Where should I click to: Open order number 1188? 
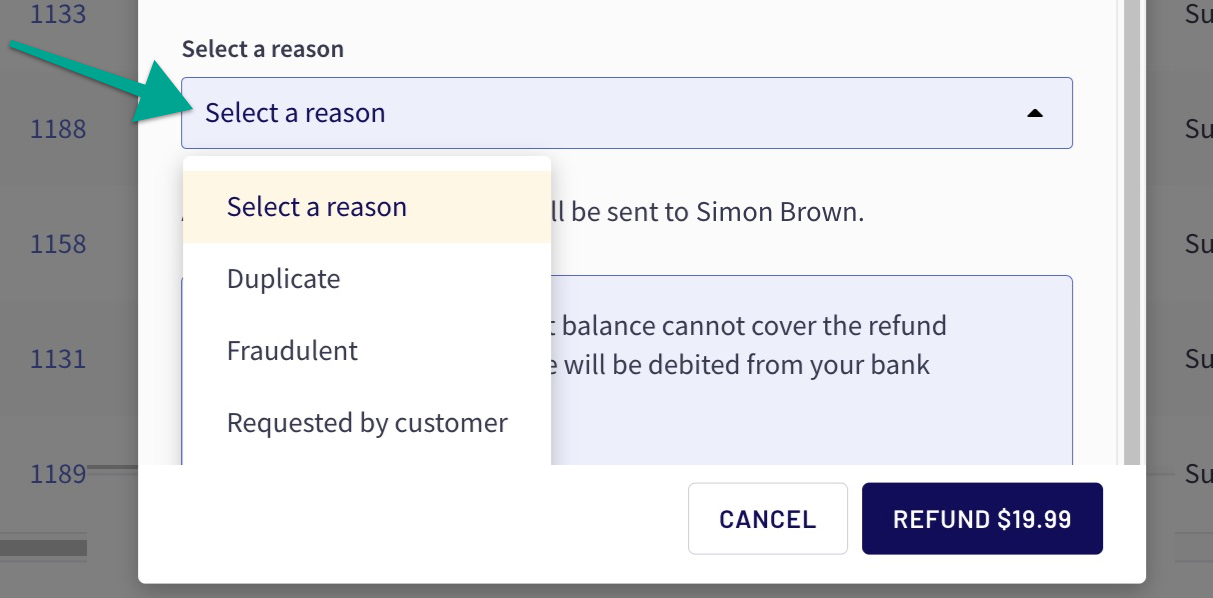(x=58, y=129)
